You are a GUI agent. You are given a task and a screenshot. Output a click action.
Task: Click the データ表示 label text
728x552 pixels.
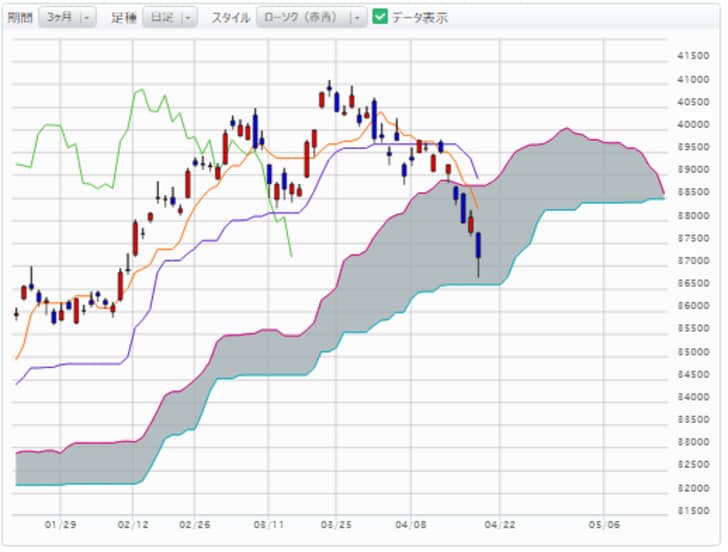tap(420, 18)
